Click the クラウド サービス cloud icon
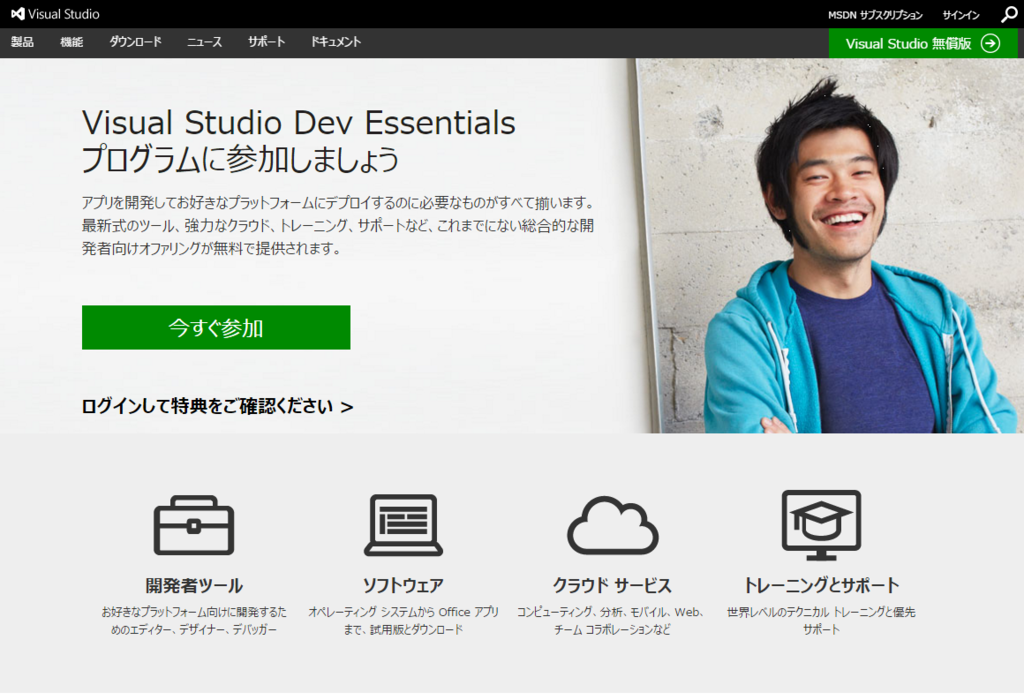Image resolution: width=1024 pixels, height=700 pixels. tap(613, 526)
